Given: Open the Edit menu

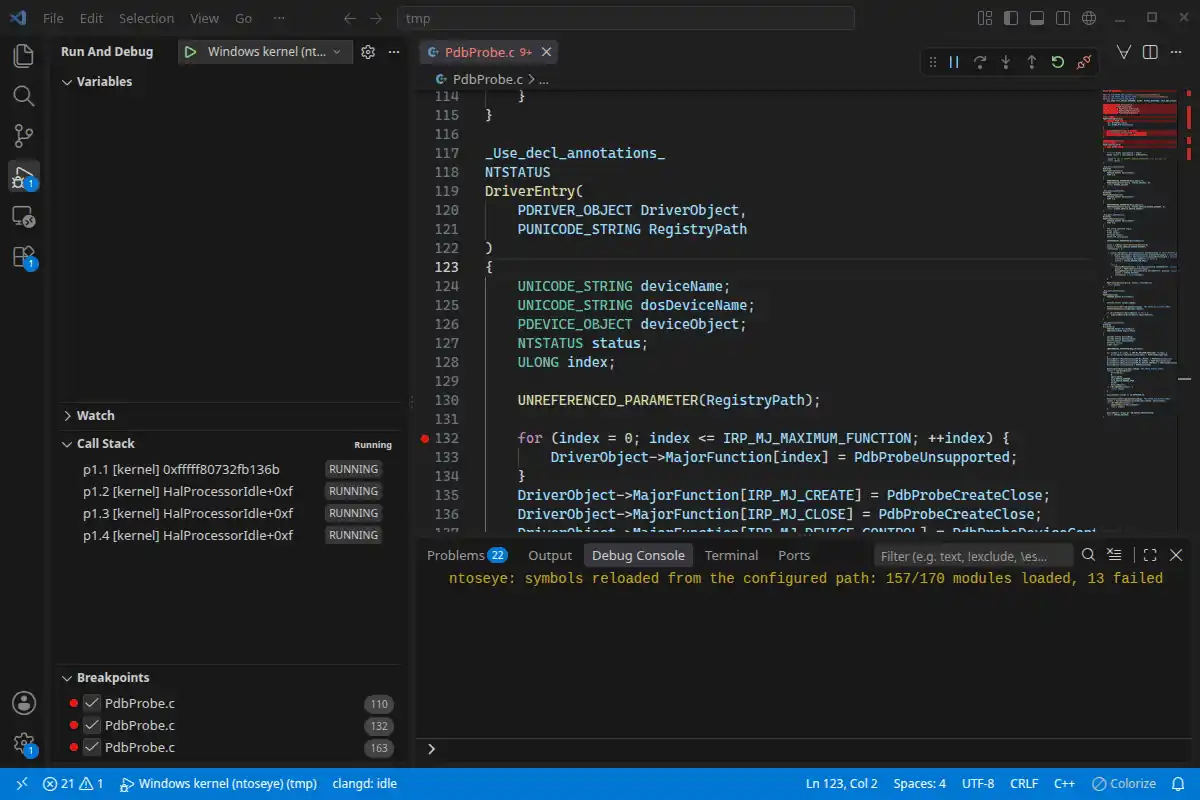Looking at the screenshot, I should [x=91, y=18].
